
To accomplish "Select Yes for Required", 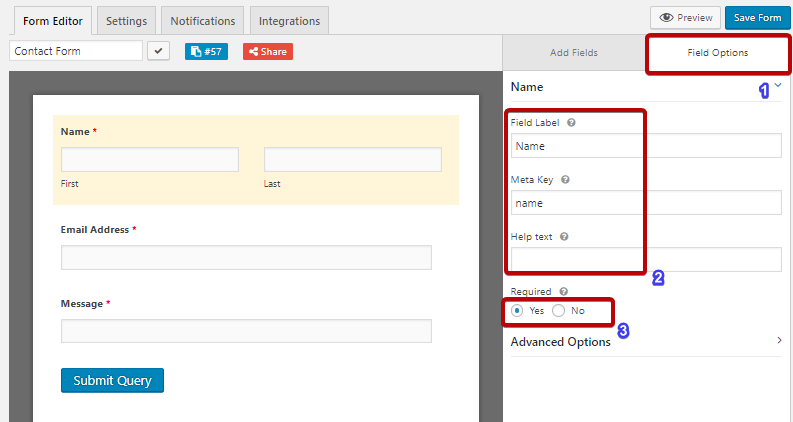I will 517,311.
